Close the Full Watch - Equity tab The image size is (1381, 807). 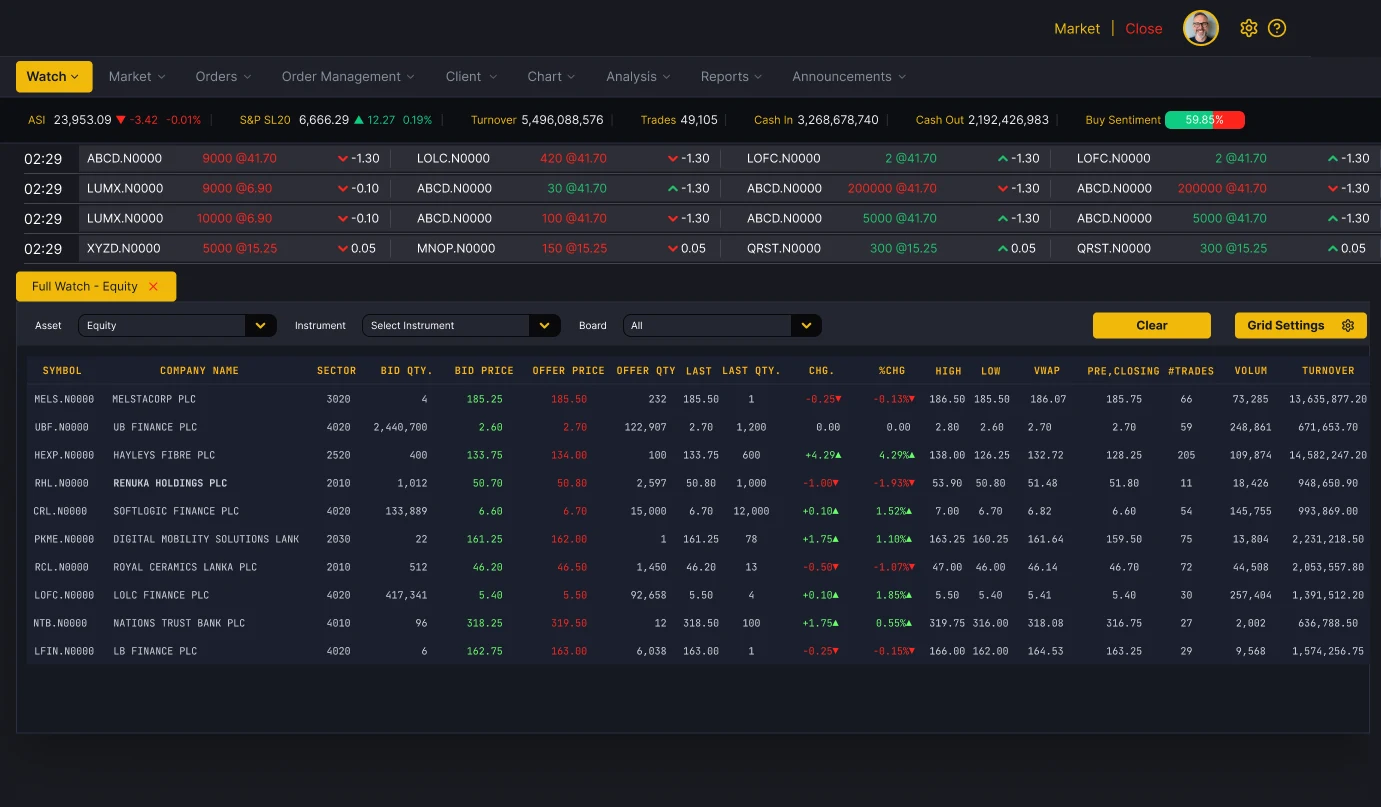[x=153, y=286]
